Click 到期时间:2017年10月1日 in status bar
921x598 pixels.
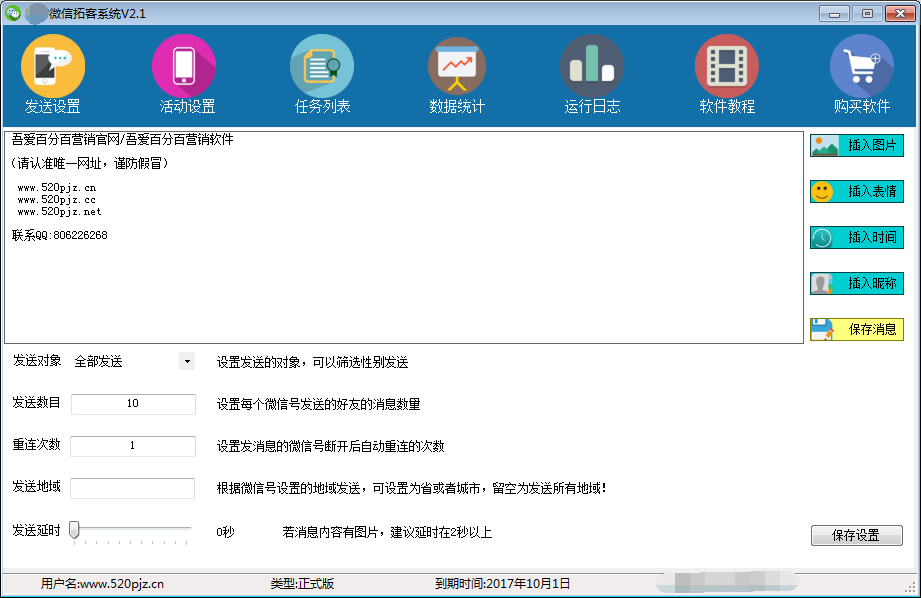pos(502,583)
